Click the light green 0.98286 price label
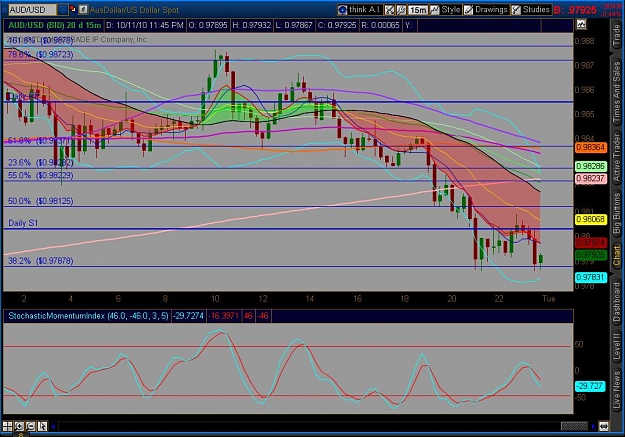Image resolution: width=625 pixels, height=437 pixels. click(591, 166)
